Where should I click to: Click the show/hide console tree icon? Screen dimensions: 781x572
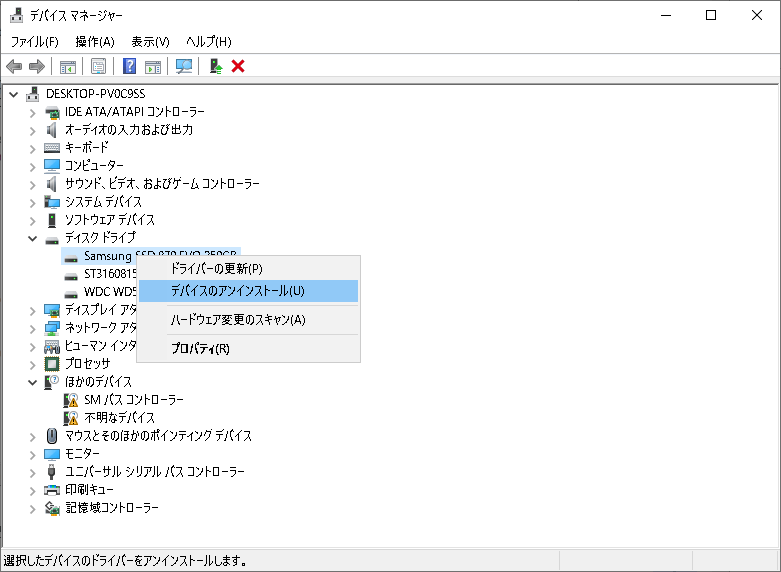68,66
